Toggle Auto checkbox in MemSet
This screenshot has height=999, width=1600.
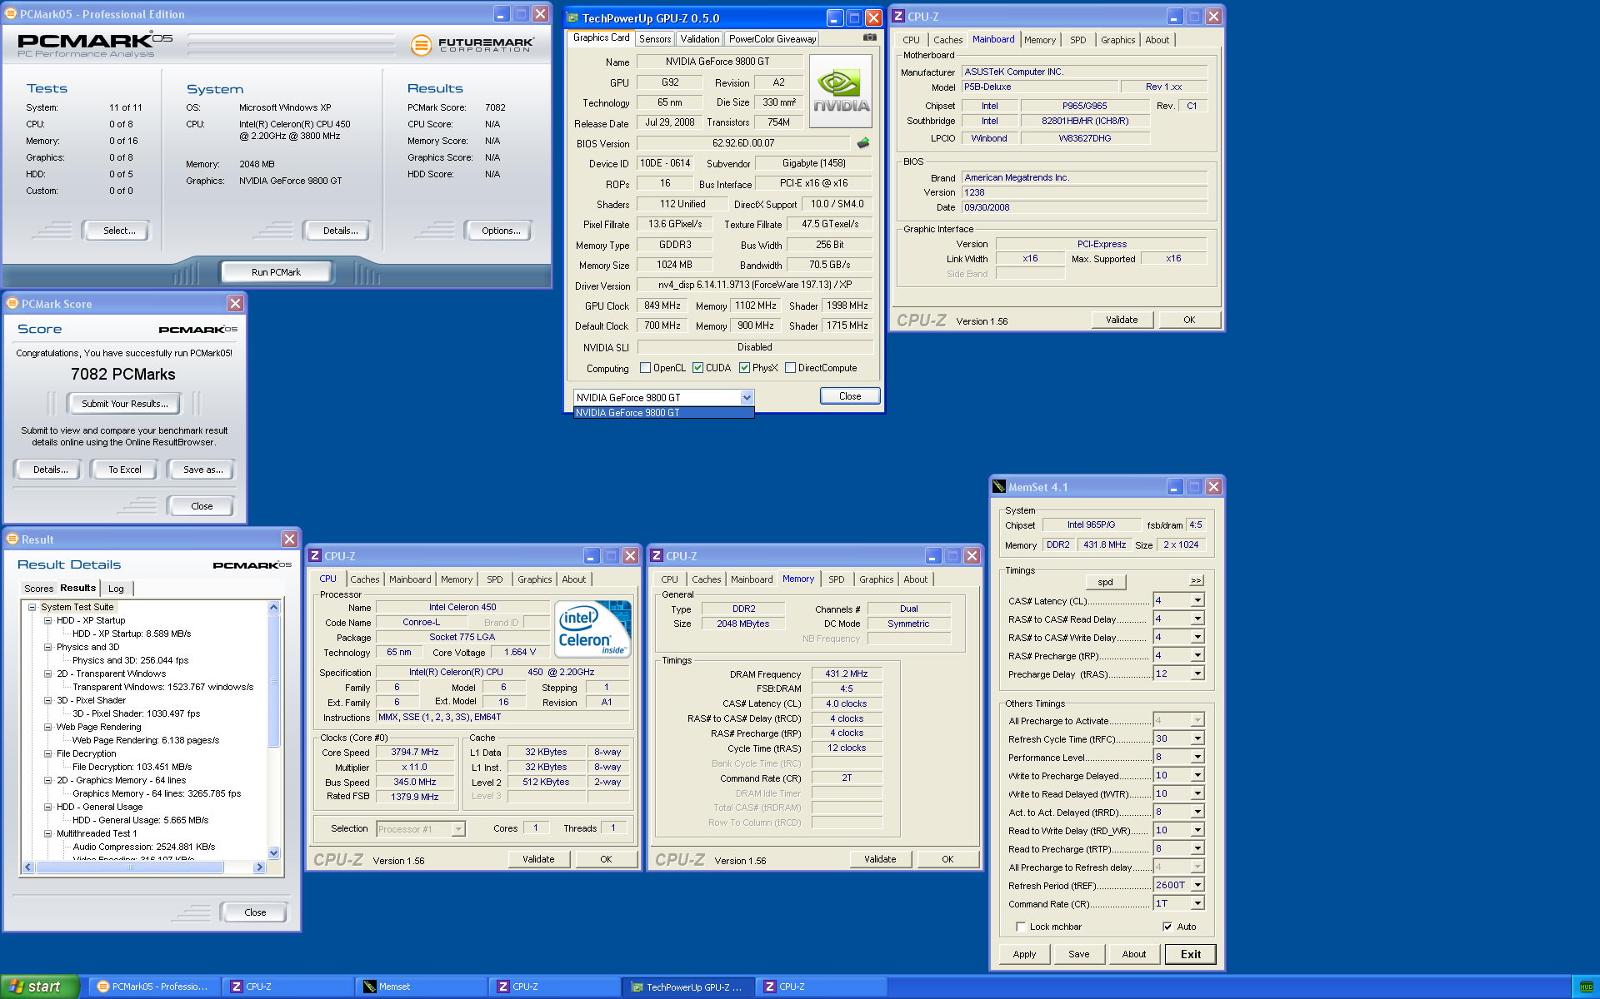(x=1167, y=927)
